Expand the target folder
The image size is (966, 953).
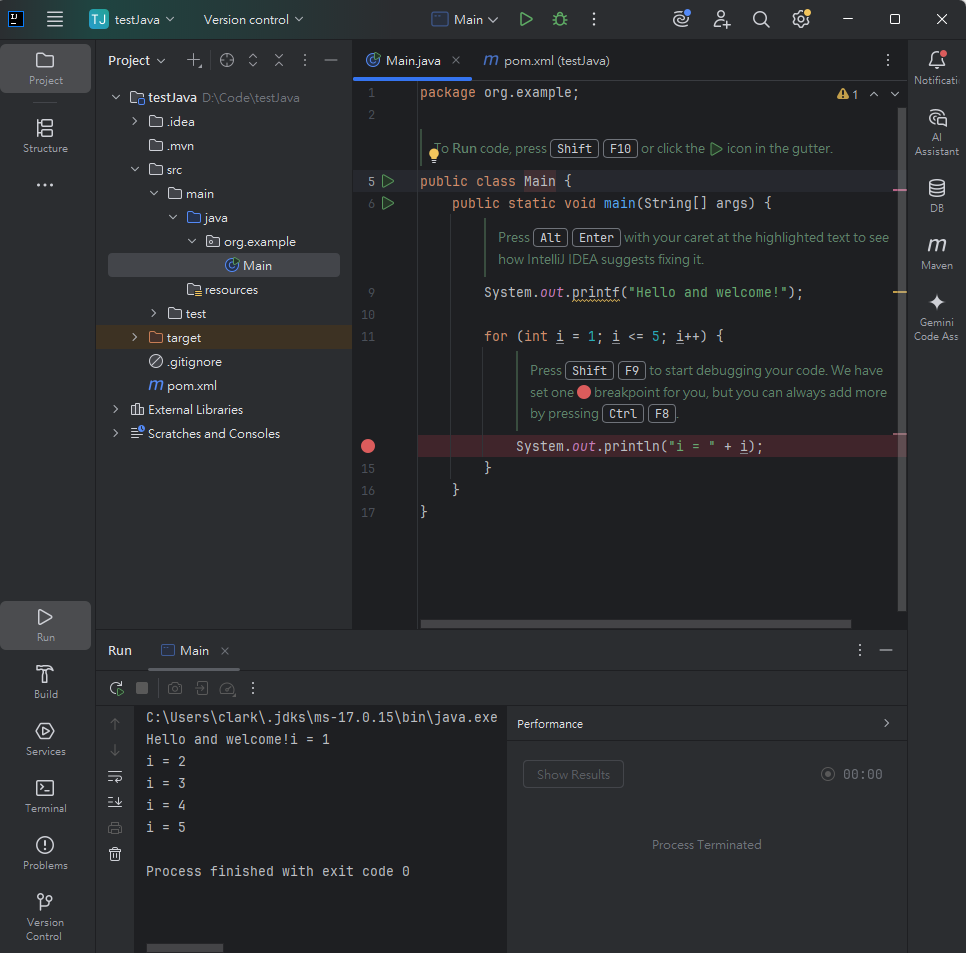(x=135, y=338)
